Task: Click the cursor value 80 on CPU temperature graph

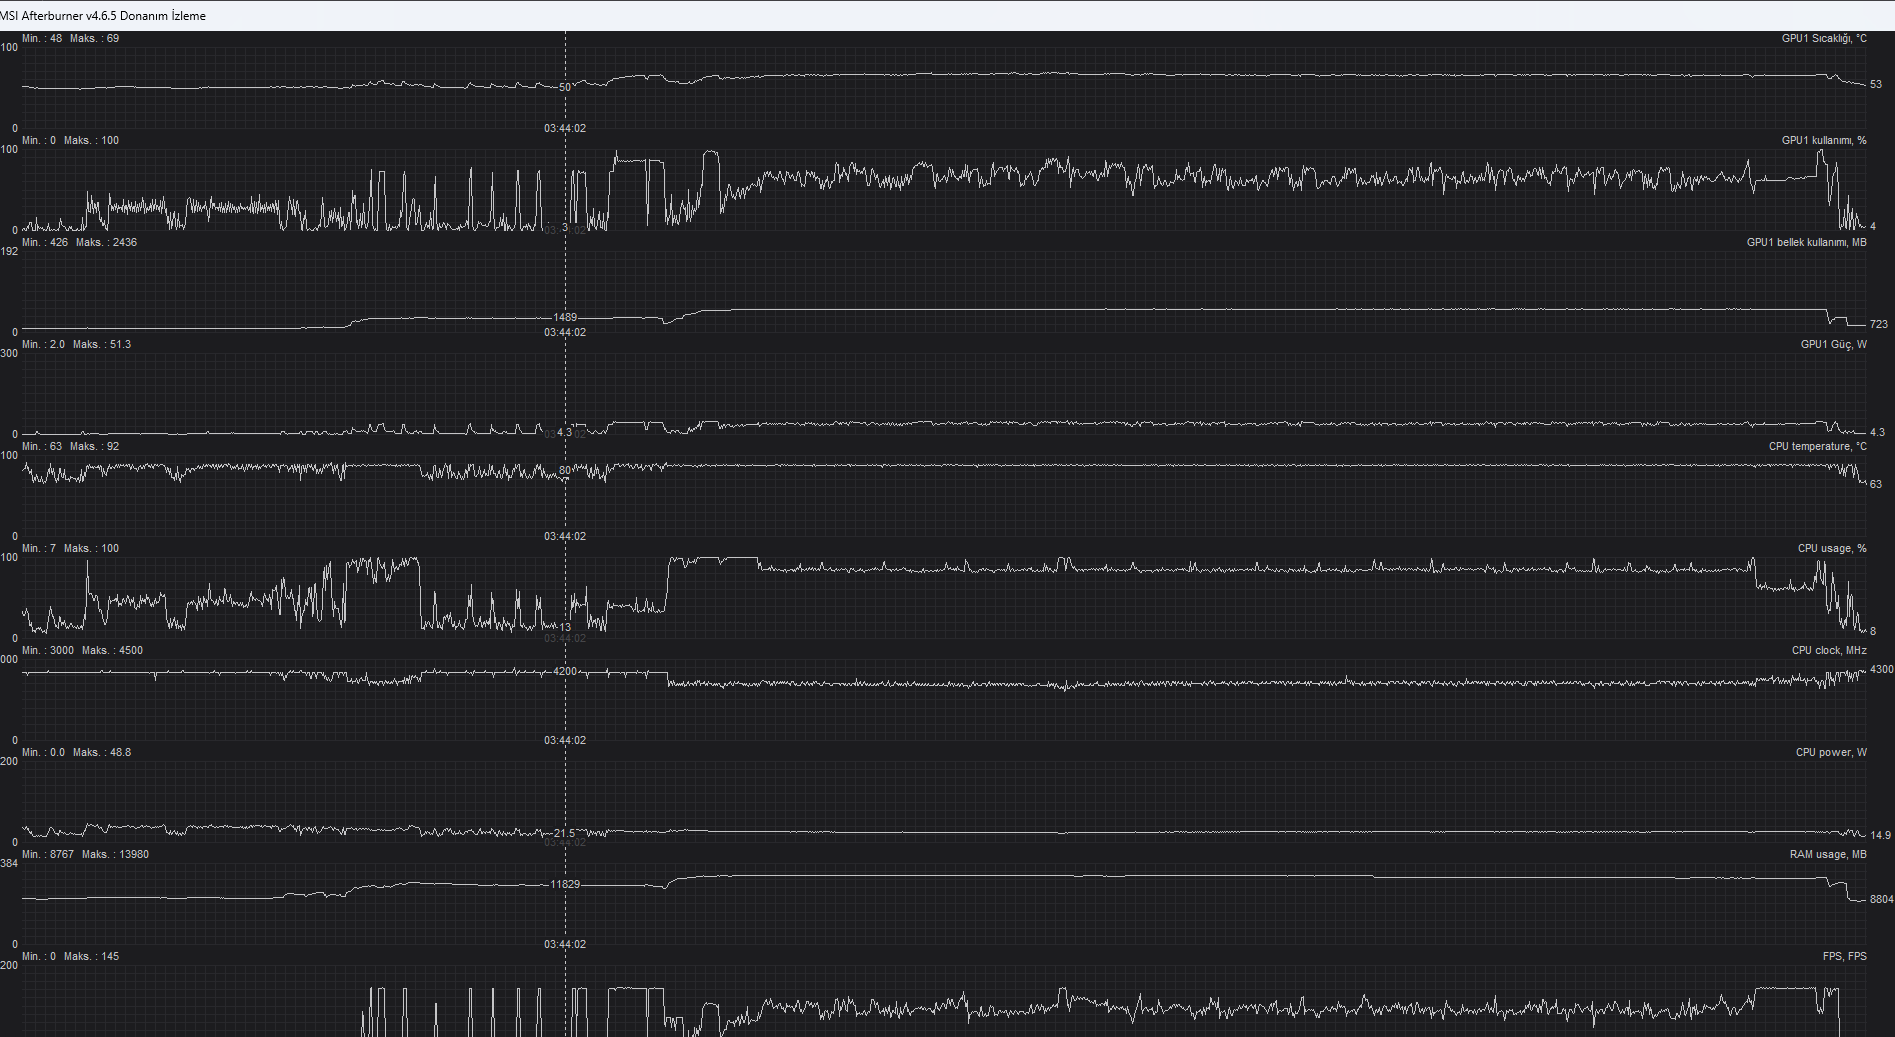Action: click(565, 471)
